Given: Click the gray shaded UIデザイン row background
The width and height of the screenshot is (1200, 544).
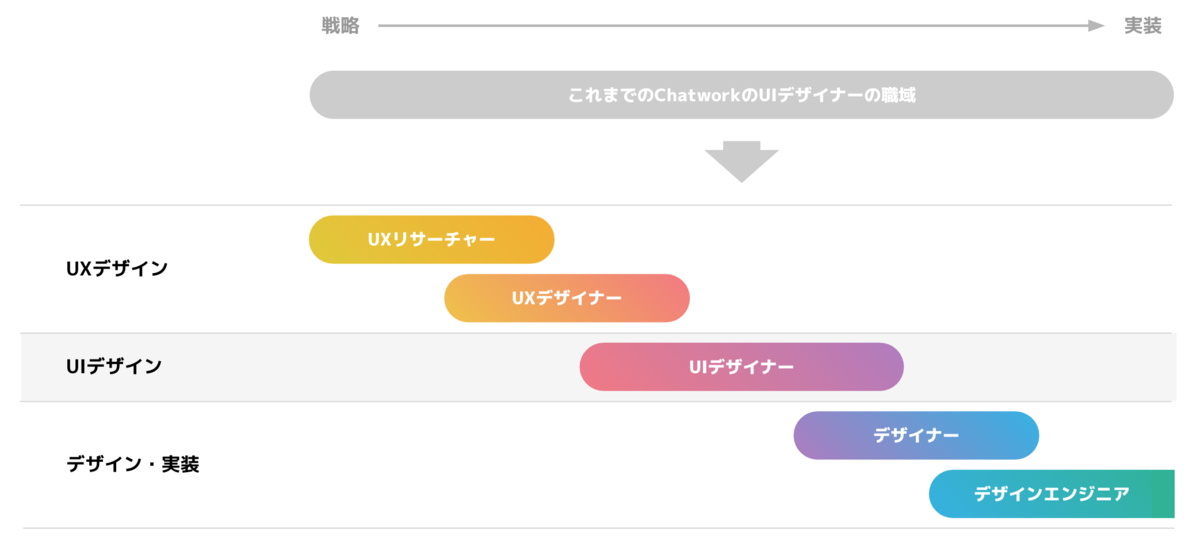Looking at the screenshot, I should [x=597, y=367].
